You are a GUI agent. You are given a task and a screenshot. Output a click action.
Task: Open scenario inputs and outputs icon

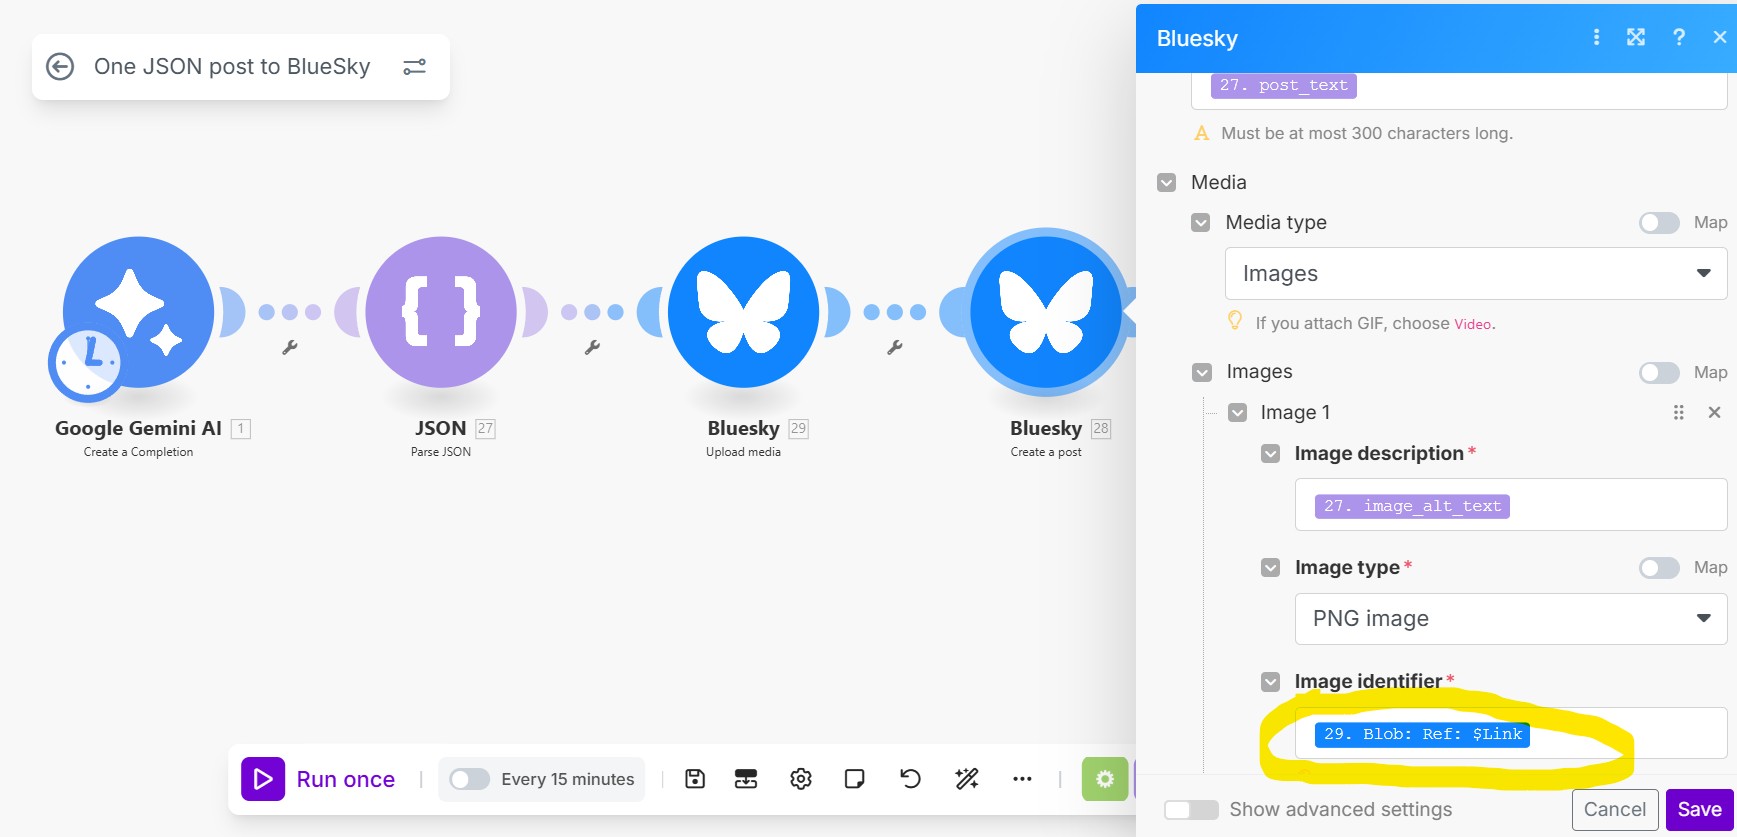coord(746,779)
